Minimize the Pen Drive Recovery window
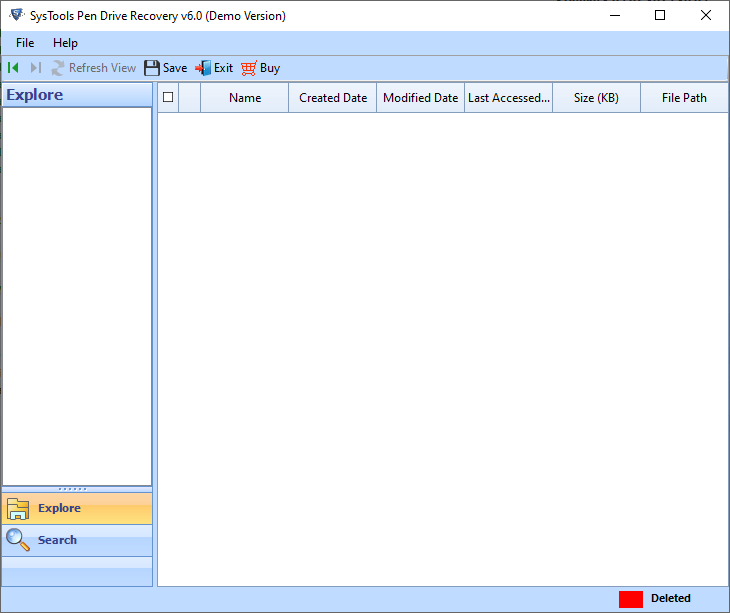 [x=615, y=15]
